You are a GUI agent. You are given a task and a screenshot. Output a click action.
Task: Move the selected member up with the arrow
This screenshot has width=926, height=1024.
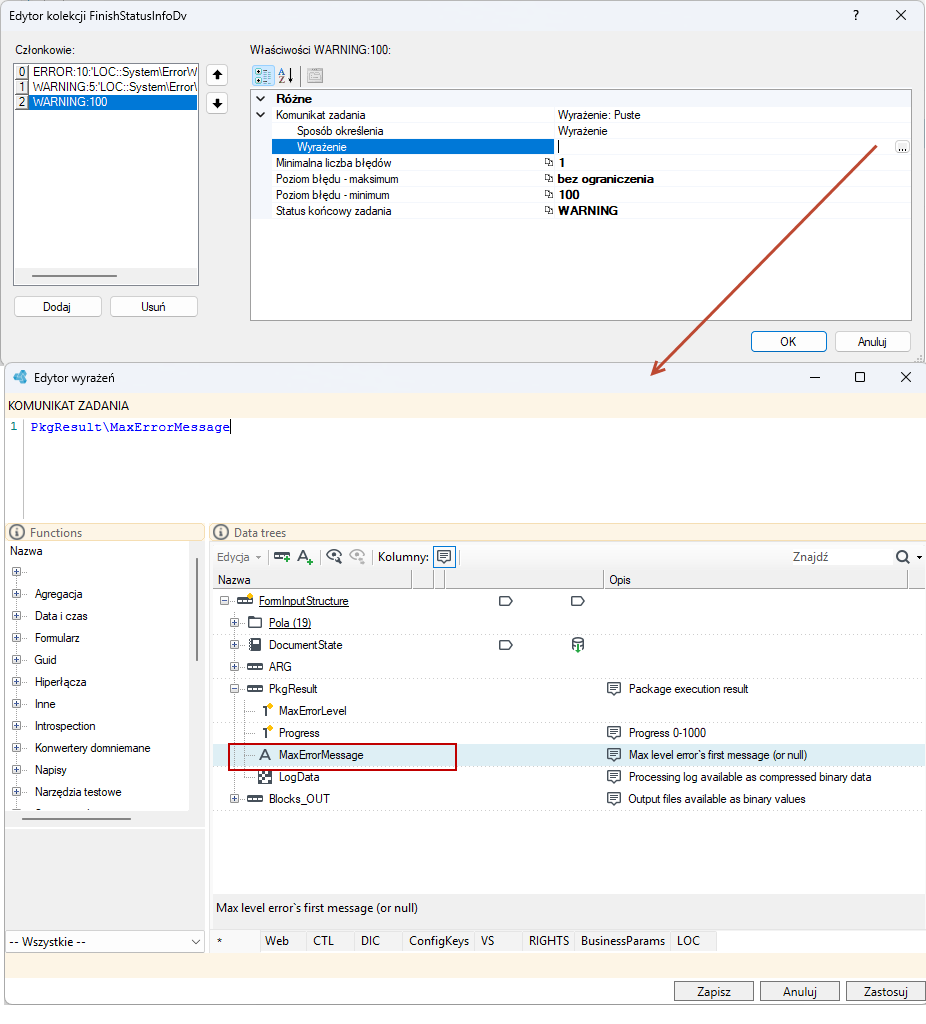point(217,75)
